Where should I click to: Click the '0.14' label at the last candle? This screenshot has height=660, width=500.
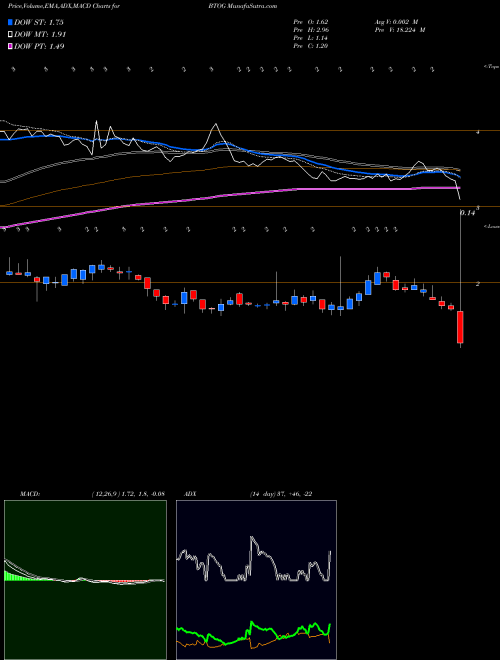point(467,213)
